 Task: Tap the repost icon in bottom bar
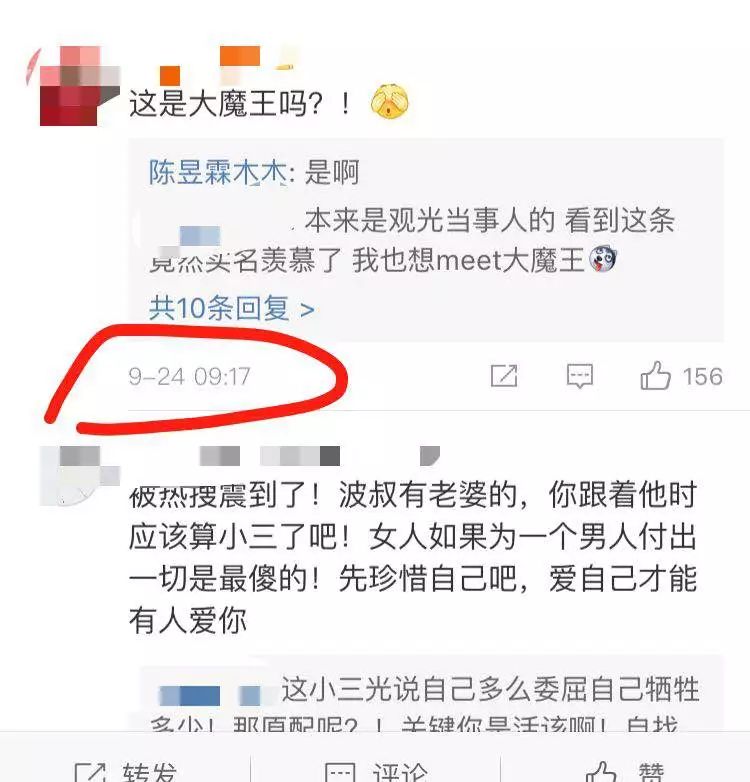90,773
